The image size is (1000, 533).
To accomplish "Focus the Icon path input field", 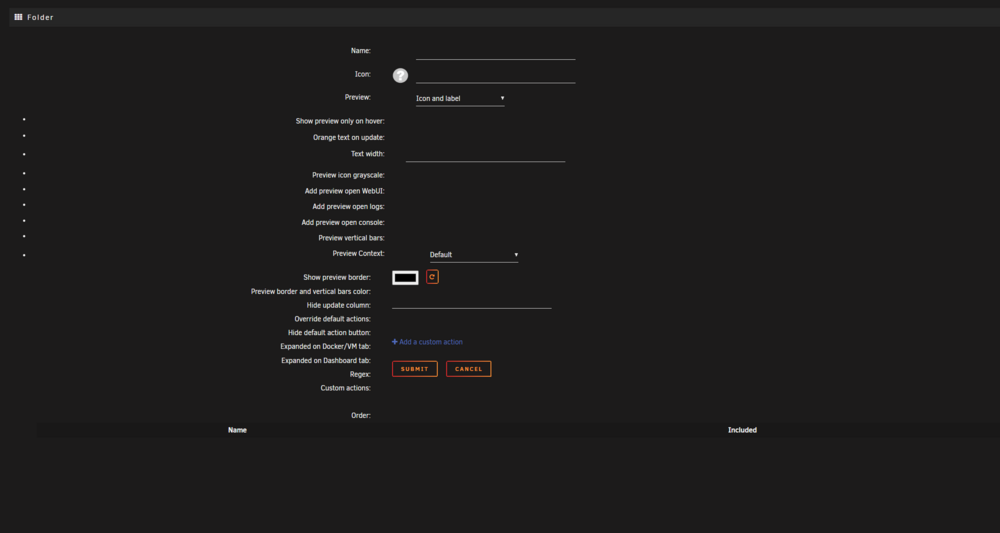I will (496, 75).
